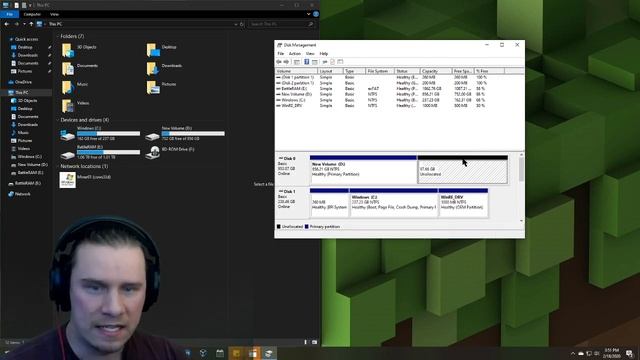
Task: Click This PC in the navigation pane
Action: (x=22, y=93)
